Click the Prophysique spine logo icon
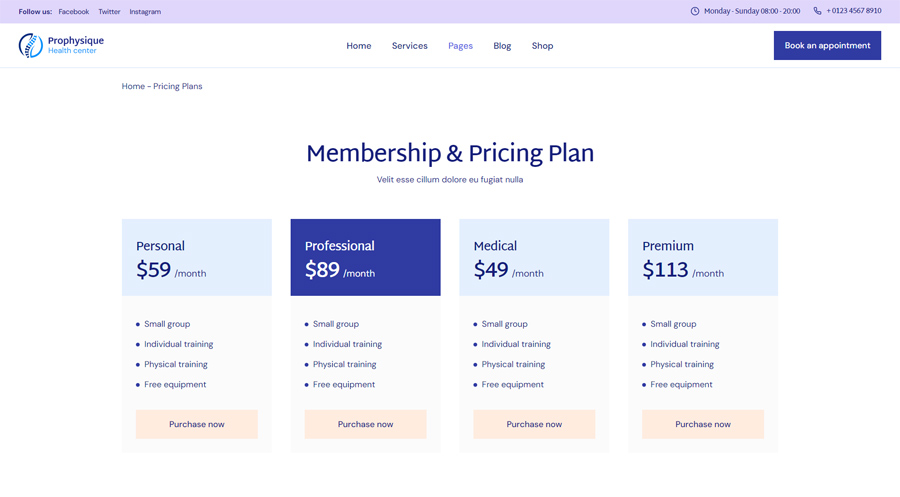The width and height of the screenshot is (900, 497). (x=30, y=45)
